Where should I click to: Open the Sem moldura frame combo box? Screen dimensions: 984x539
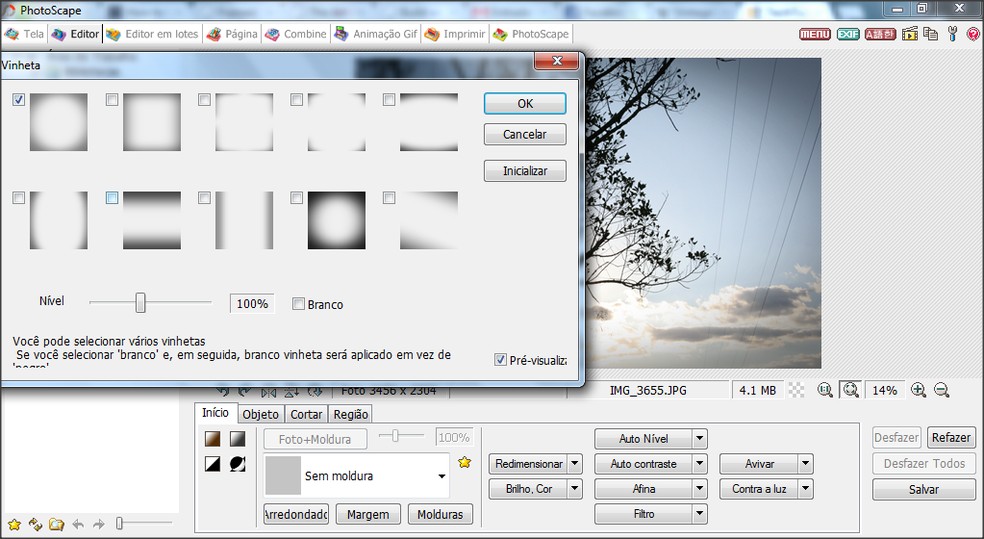356,476
